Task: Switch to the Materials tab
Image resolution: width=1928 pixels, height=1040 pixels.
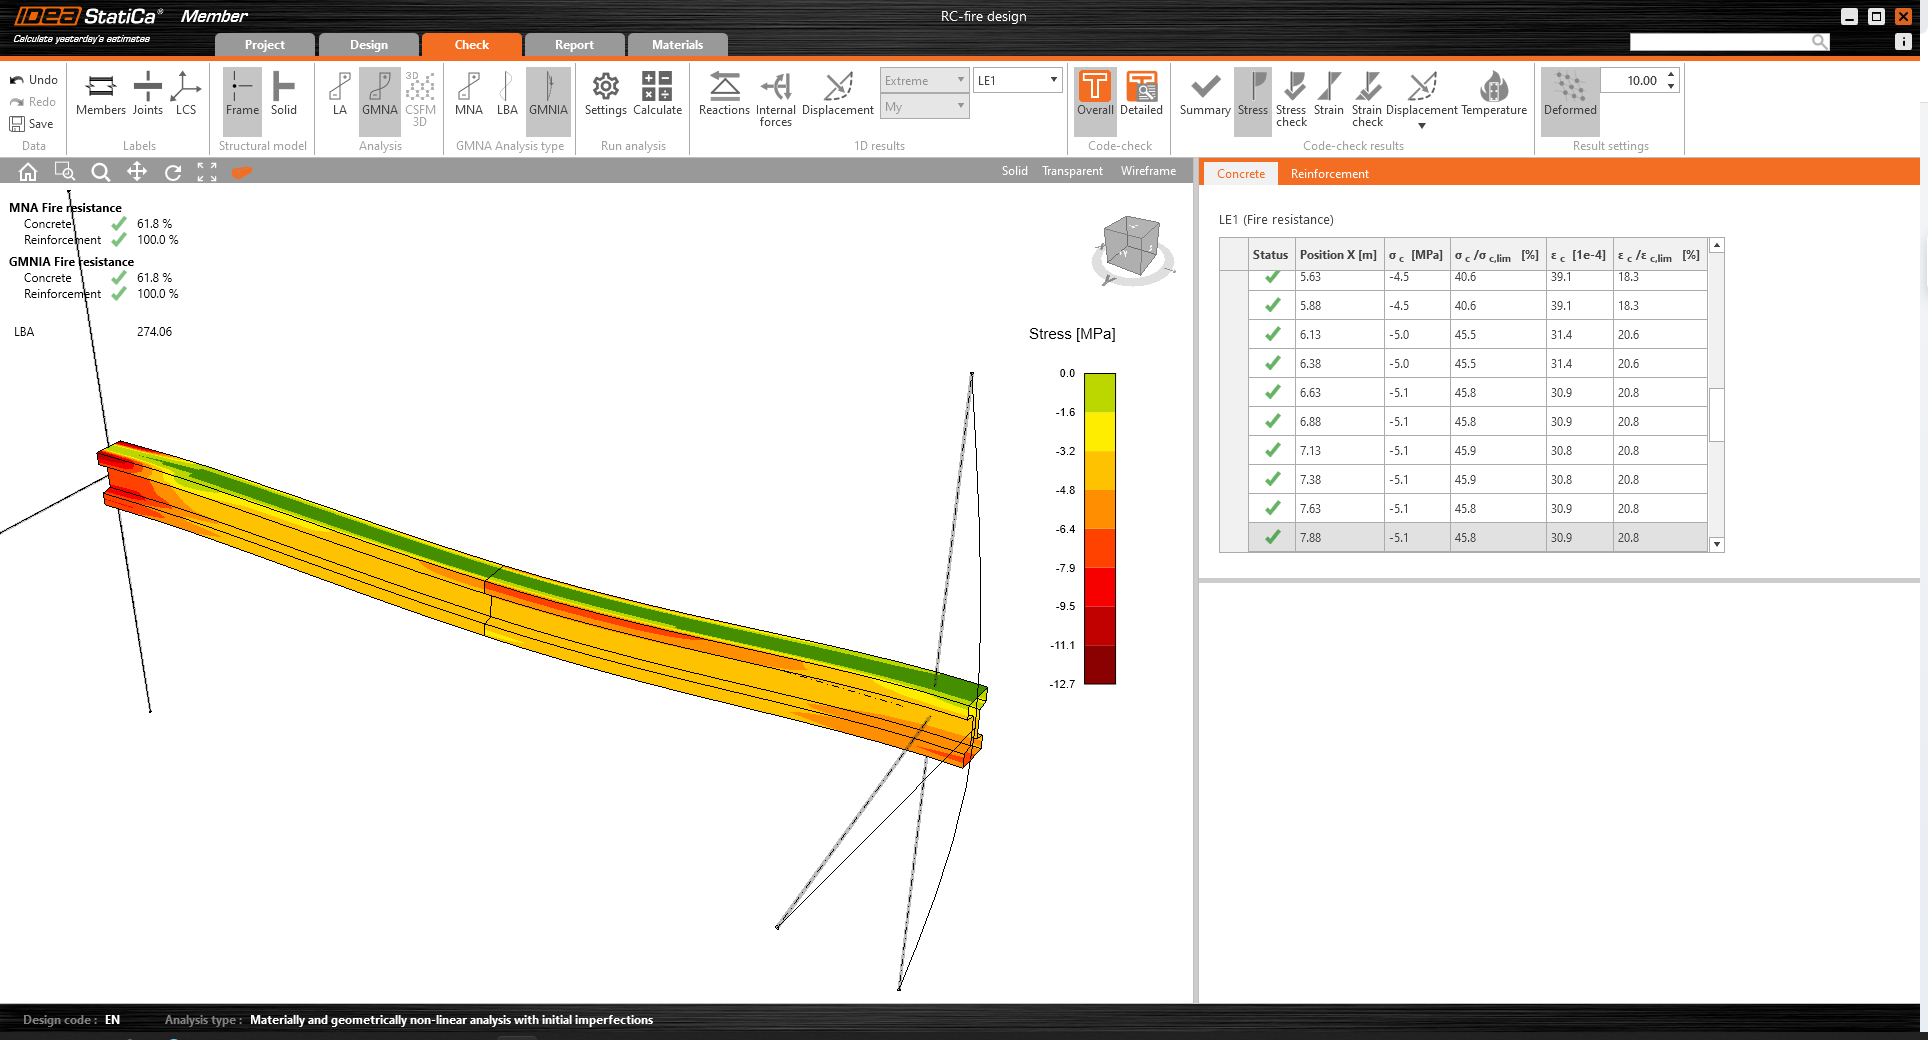Action: click(x=677, y=45)
